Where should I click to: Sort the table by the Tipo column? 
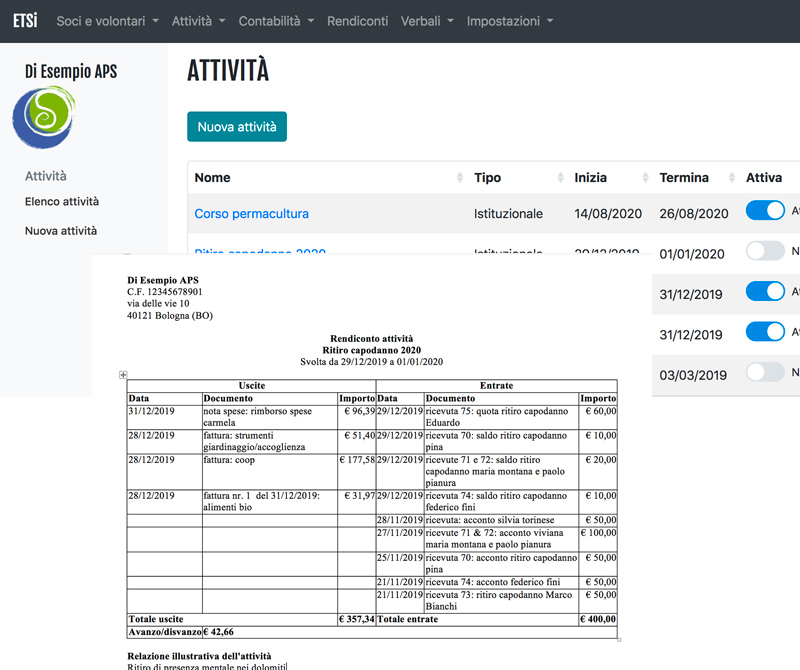point(517,178)
